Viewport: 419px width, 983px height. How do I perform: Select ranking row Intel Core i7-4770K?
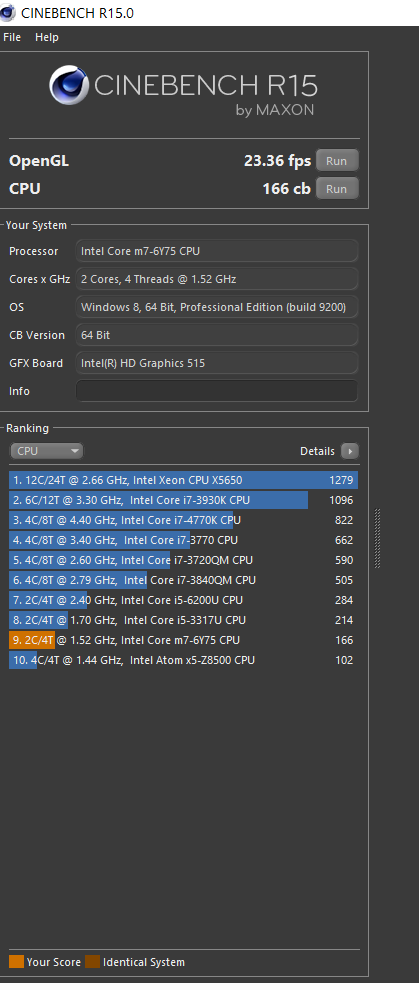coord(184,520)
